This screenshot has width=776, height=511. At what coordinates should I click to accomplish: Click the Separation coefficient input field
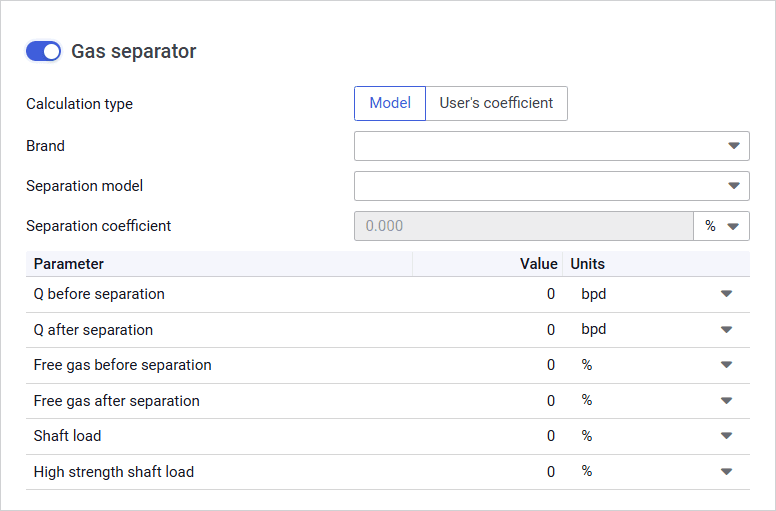tap(523, 226)
